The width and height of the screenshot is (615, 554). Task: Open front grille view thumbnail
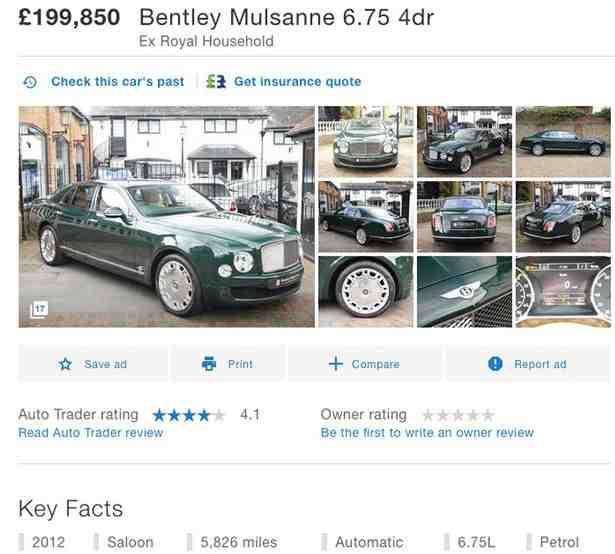pyautogui.click(x=366, y=141)
